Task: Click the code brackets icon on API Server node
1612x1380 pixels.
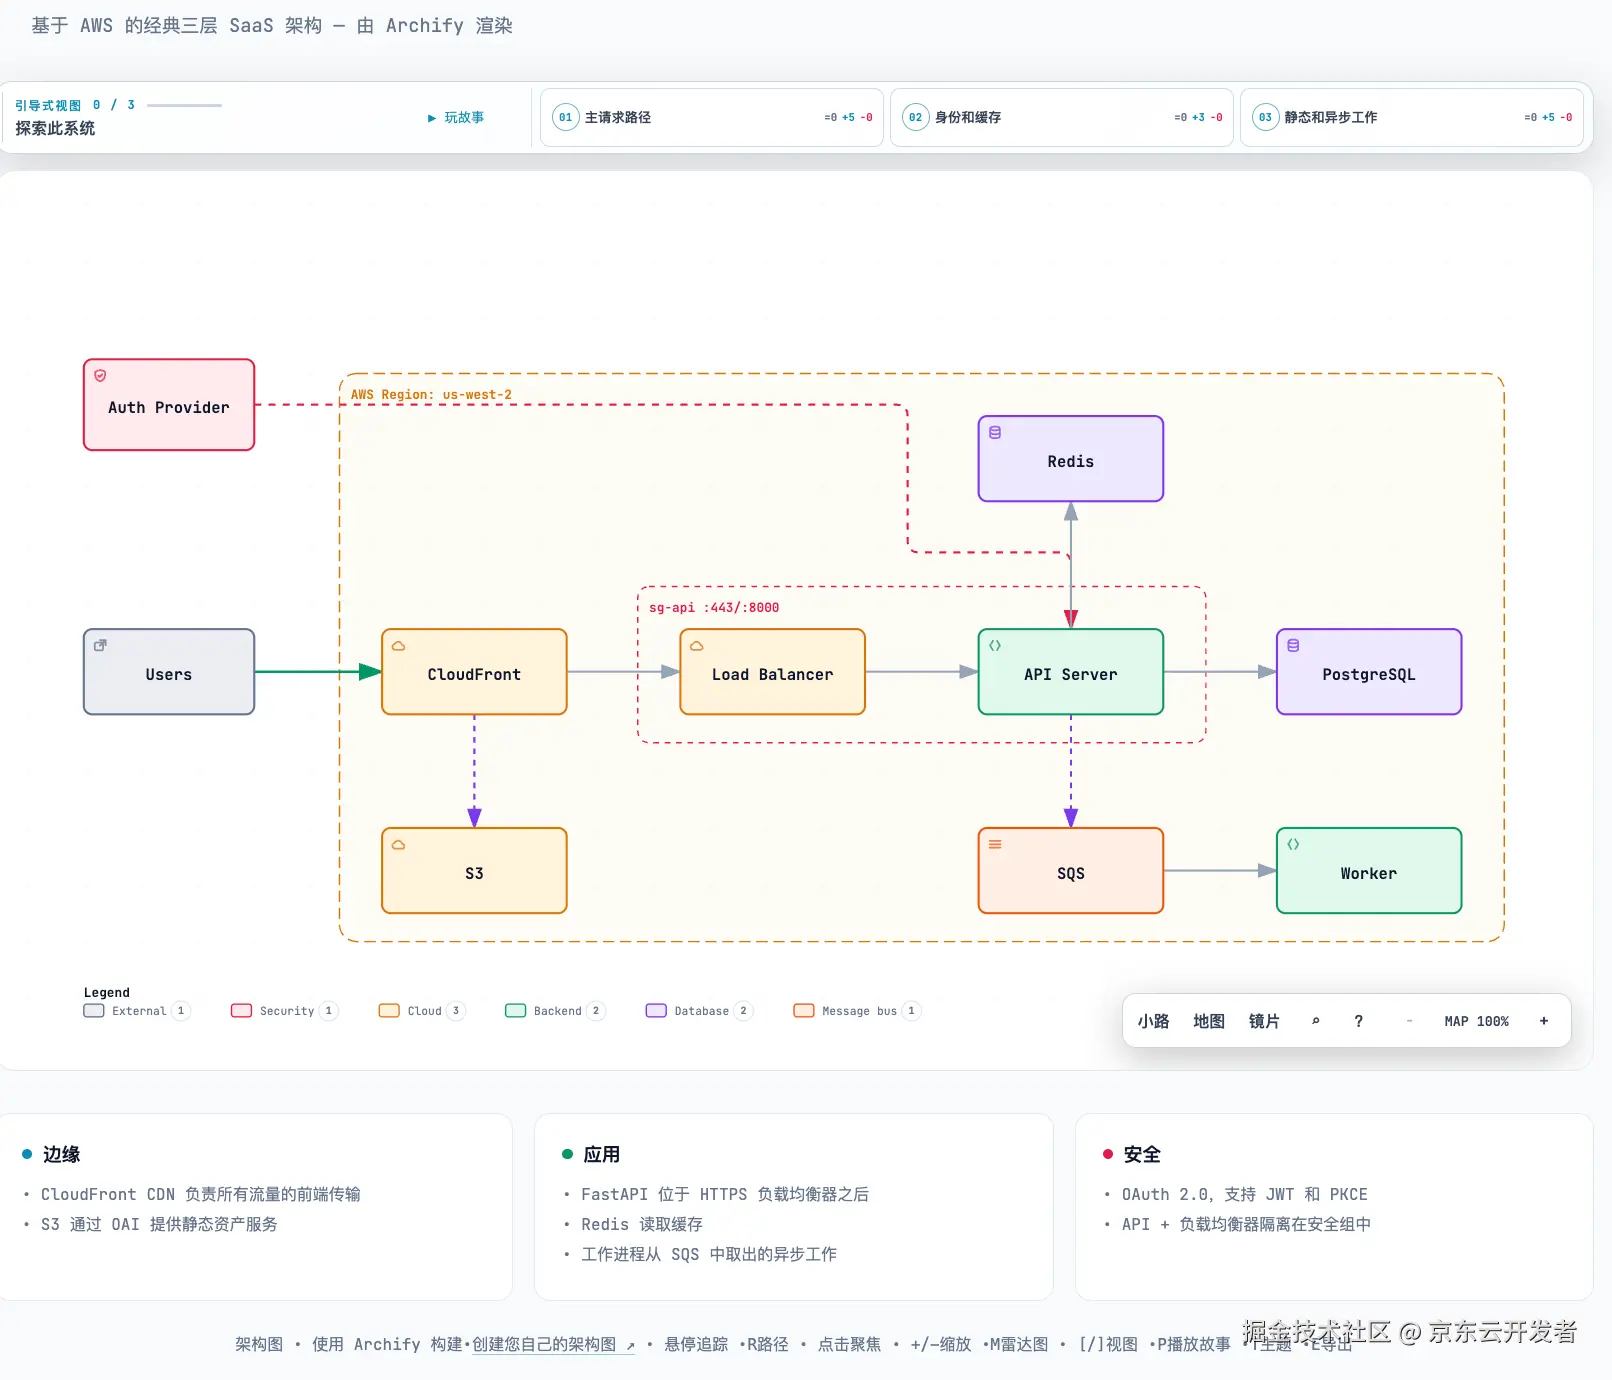Action: 995,645
